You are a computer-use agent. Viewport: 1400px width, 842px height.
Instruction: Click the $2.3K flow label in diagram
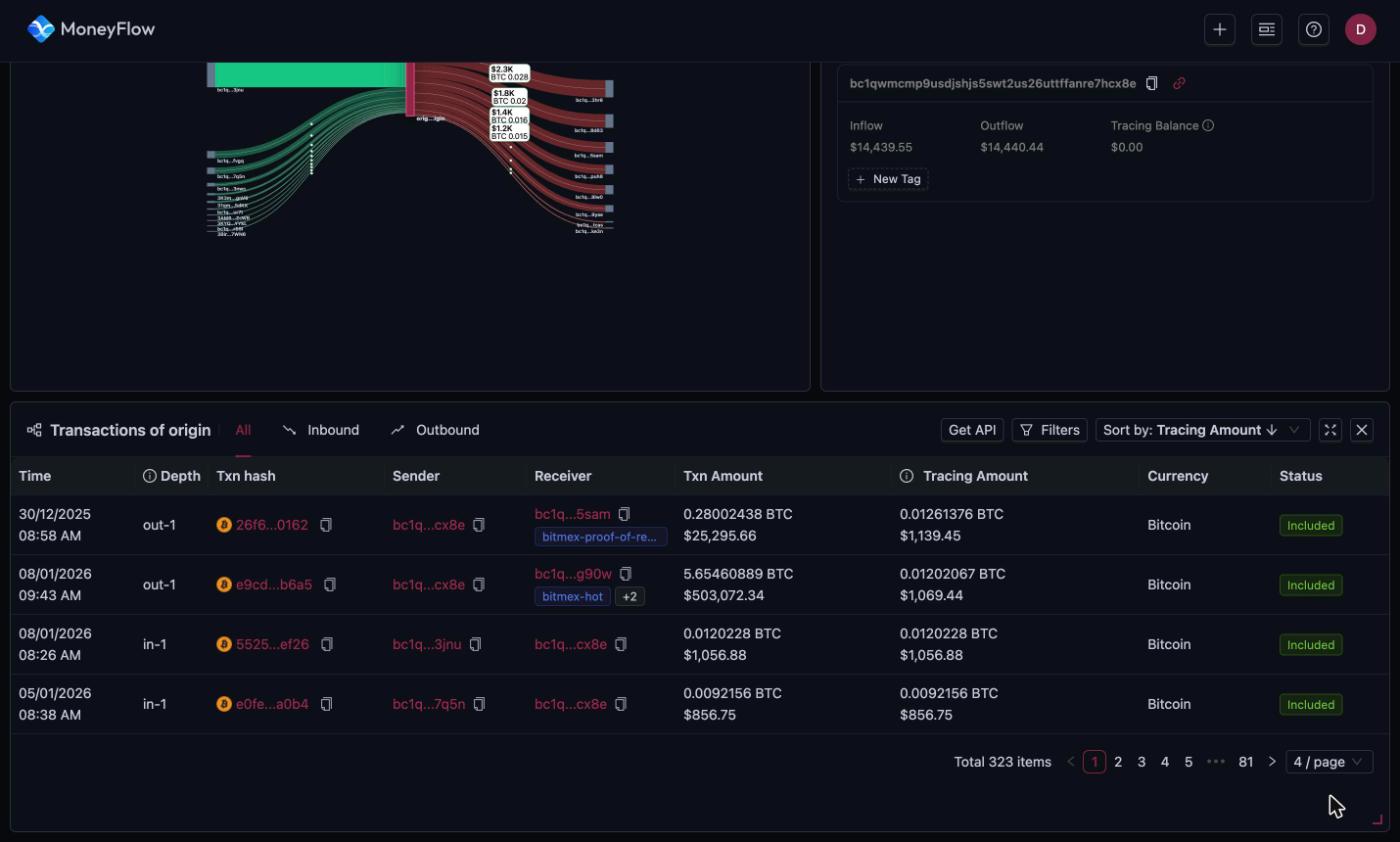[509, 73]
